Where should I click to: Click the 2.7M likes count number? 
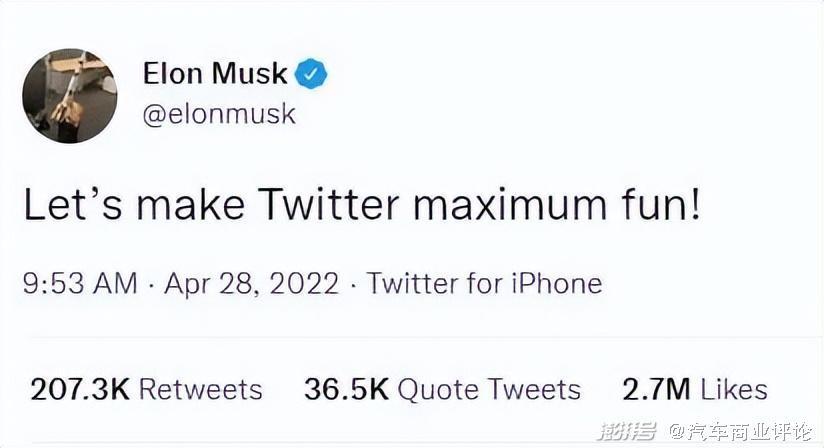656,389
